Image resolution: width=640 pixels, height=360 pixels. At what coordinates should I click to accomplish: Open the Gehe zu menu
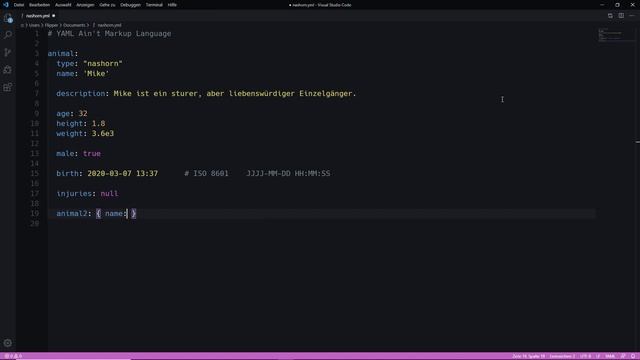tap(107, 5)
